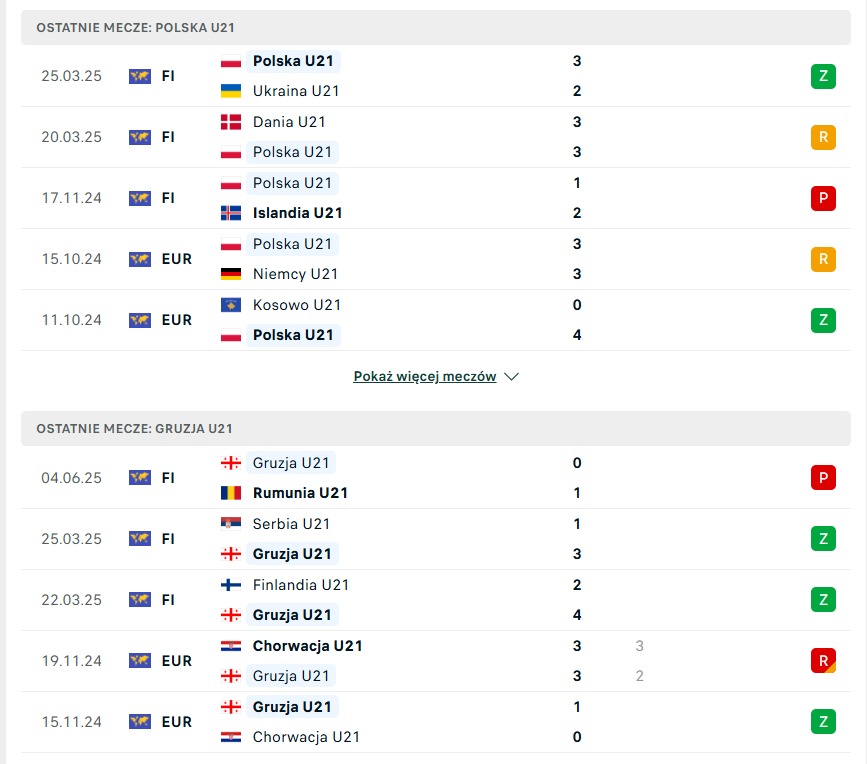The width and height of the screenshot is (867, 764).
Task: Click the Finland flag next to Finlandia U21
Action: coord(231,585)
